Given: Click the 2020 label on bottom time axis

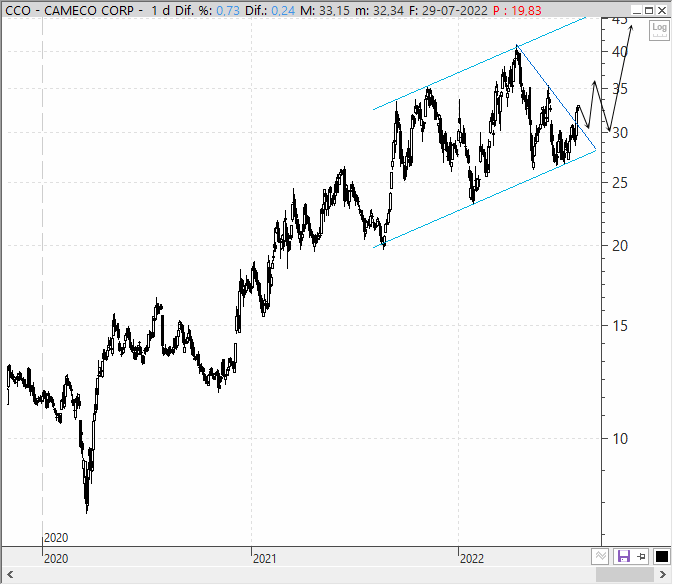Looking at the screenshot, I should pos(56,558).
